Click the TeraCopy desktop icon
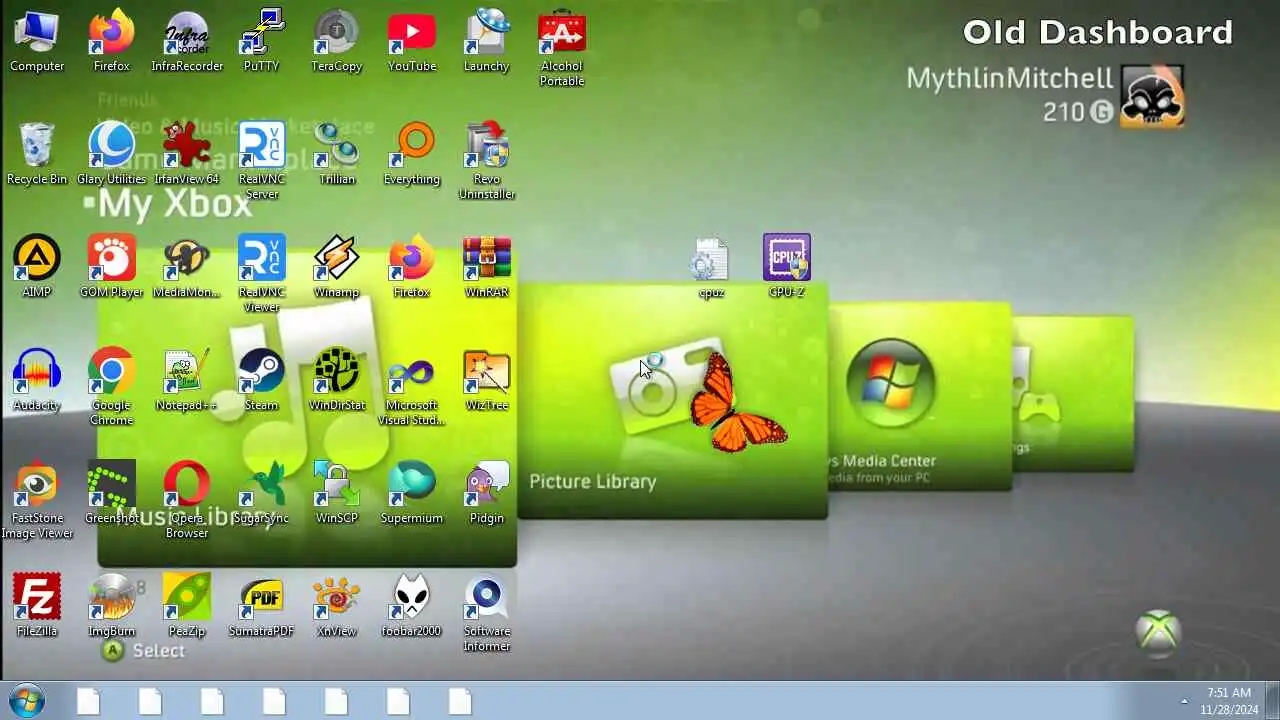Viewport: 1280px width, 720px height. coord(337,42)
